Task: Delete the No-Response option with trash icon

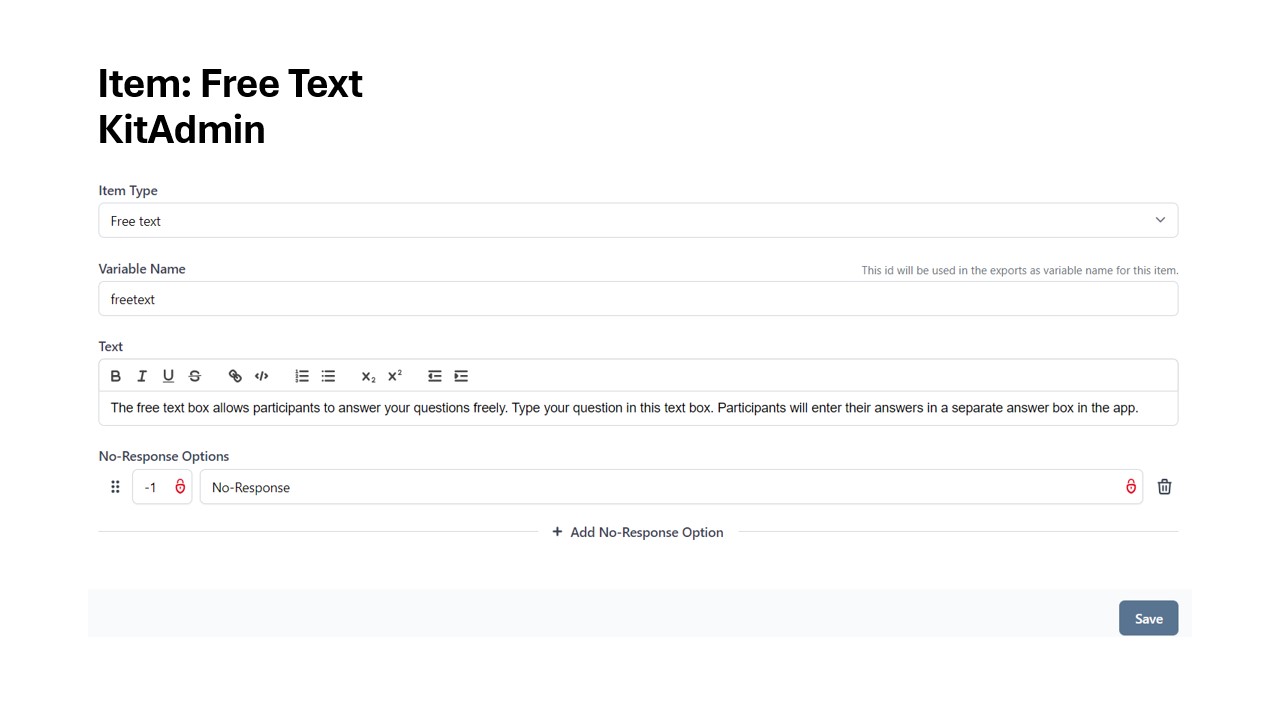Action: (1165, 487)
